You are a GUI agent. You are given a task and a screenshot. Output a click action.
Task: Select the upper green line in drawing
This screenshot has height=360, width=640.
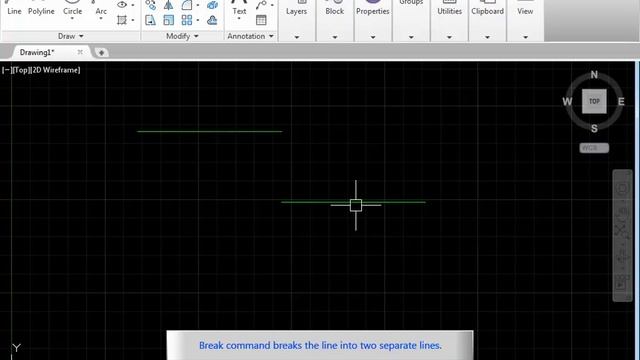[x=209, y=131]
